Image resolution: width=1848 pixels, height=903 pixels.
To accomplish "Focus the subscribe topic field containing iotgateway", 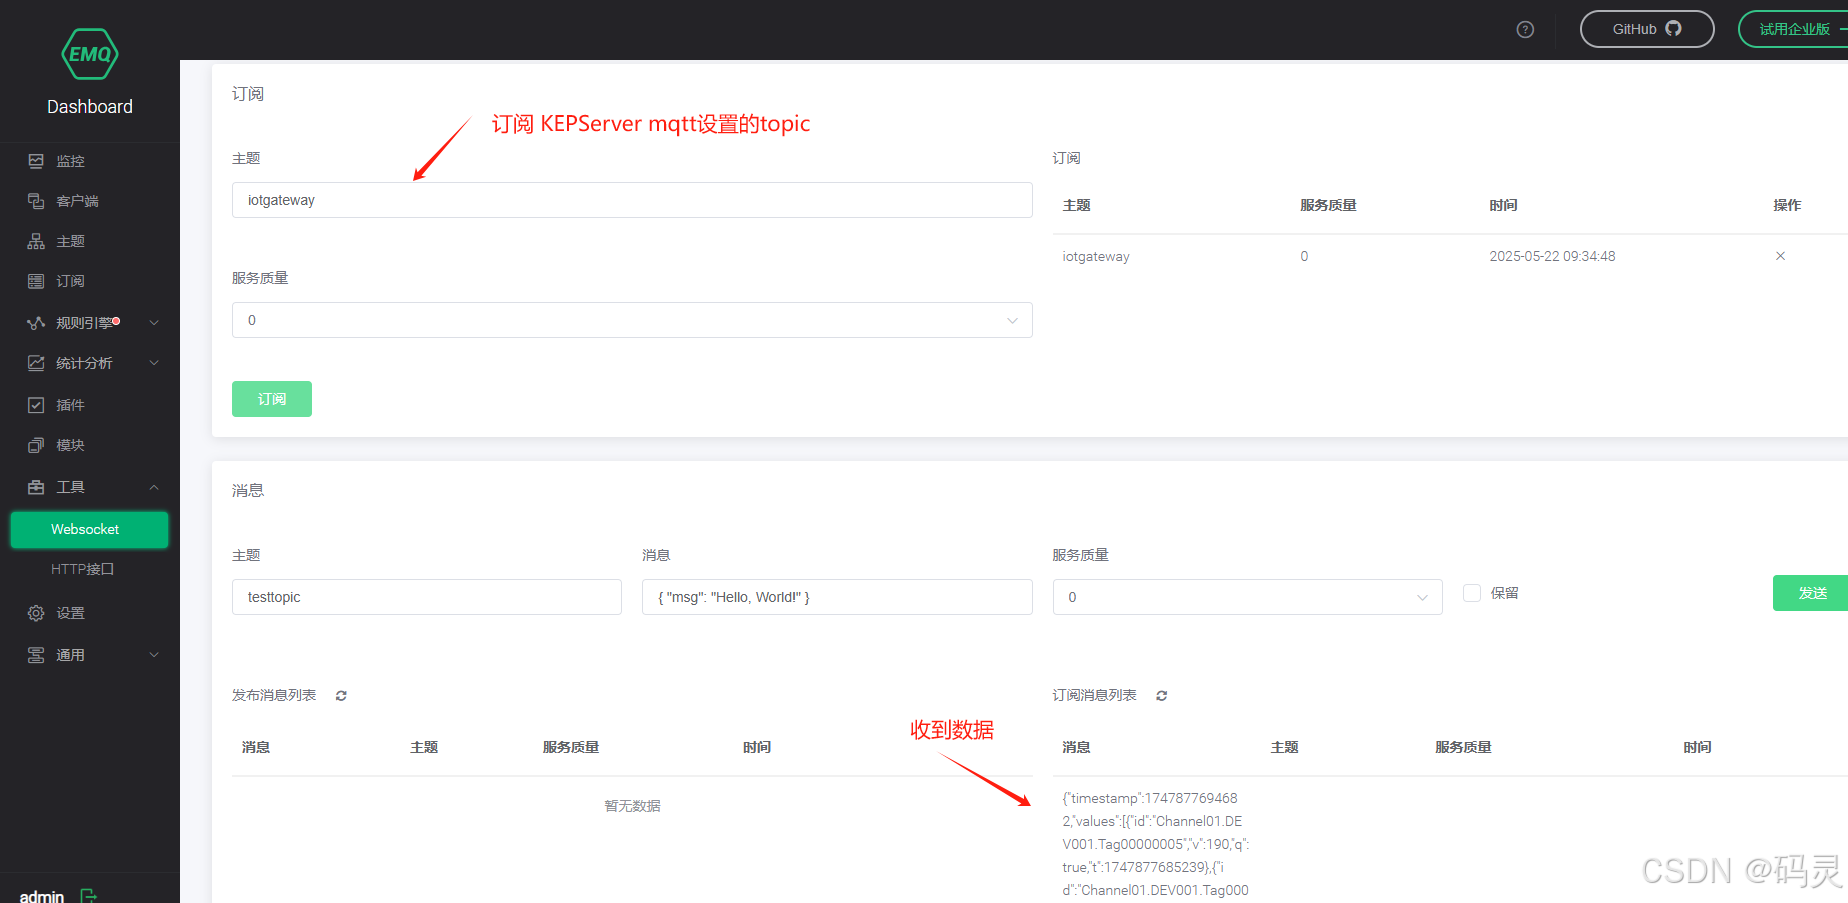I will (632, 200).
